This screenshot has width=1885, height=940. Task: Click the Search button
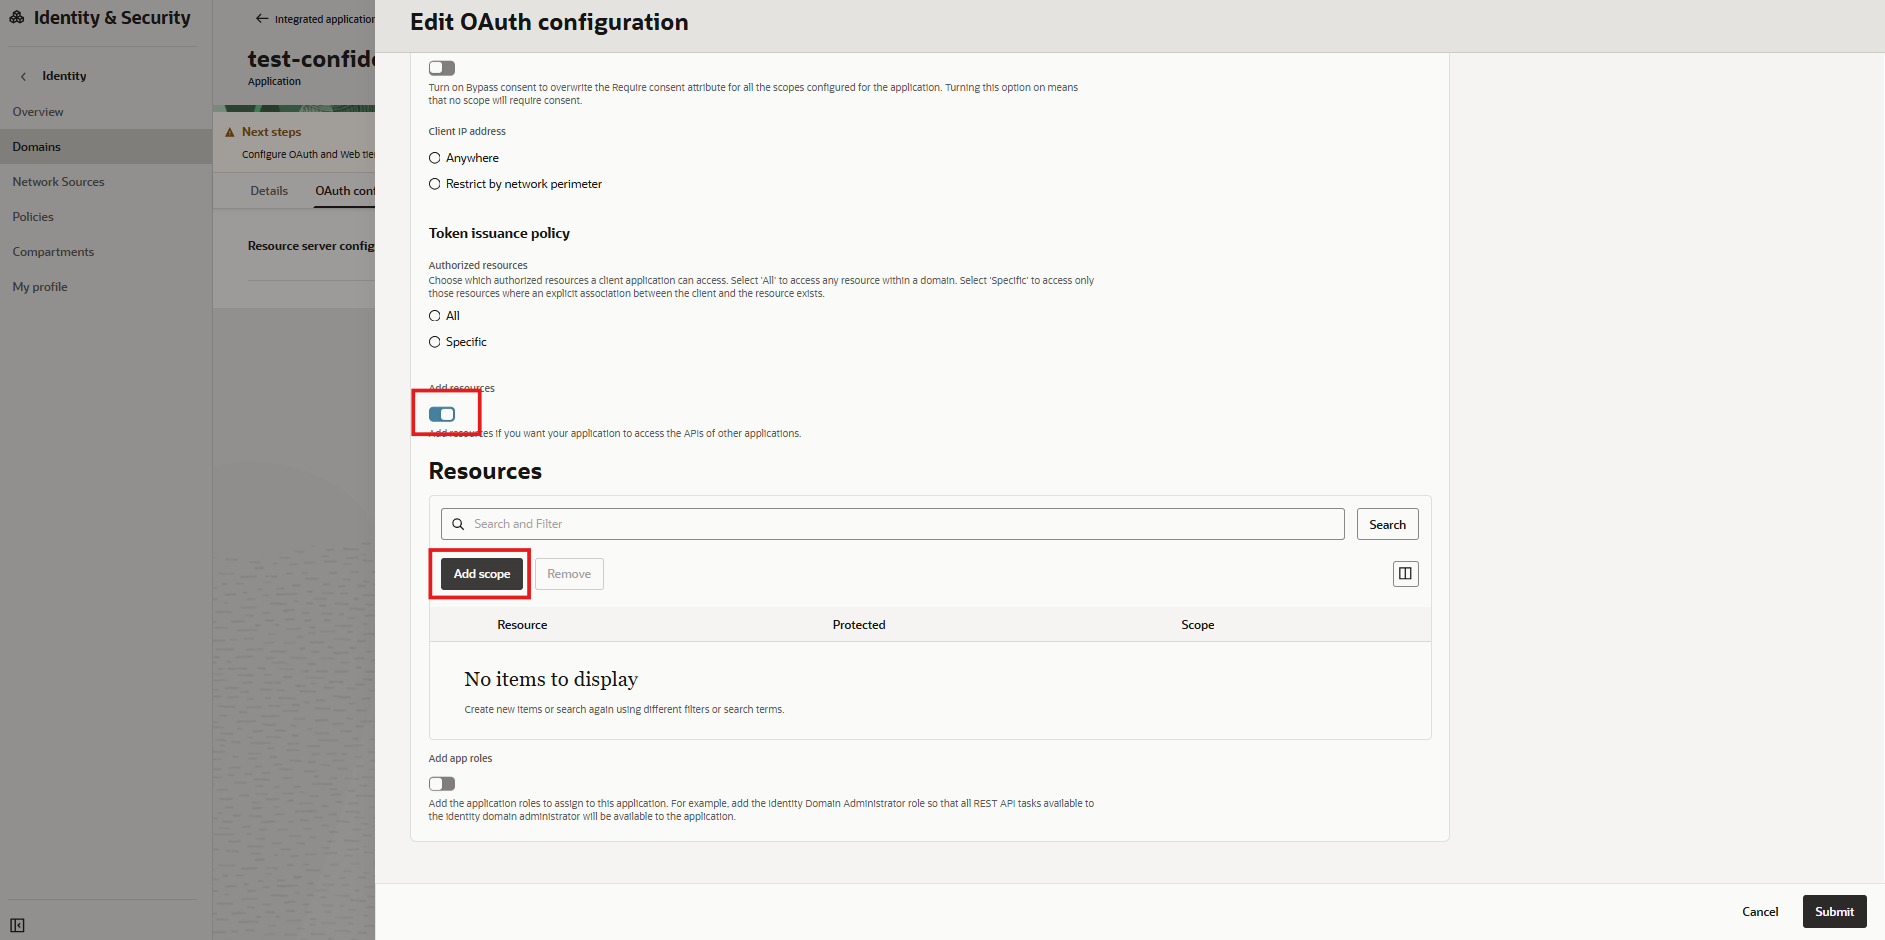(x=1387, y=524)
